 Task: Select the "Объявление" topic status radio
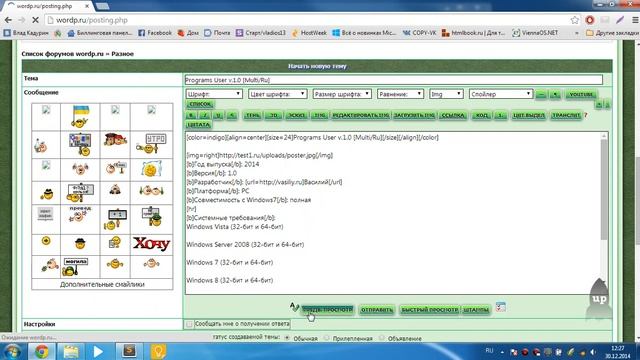(382, 338)
